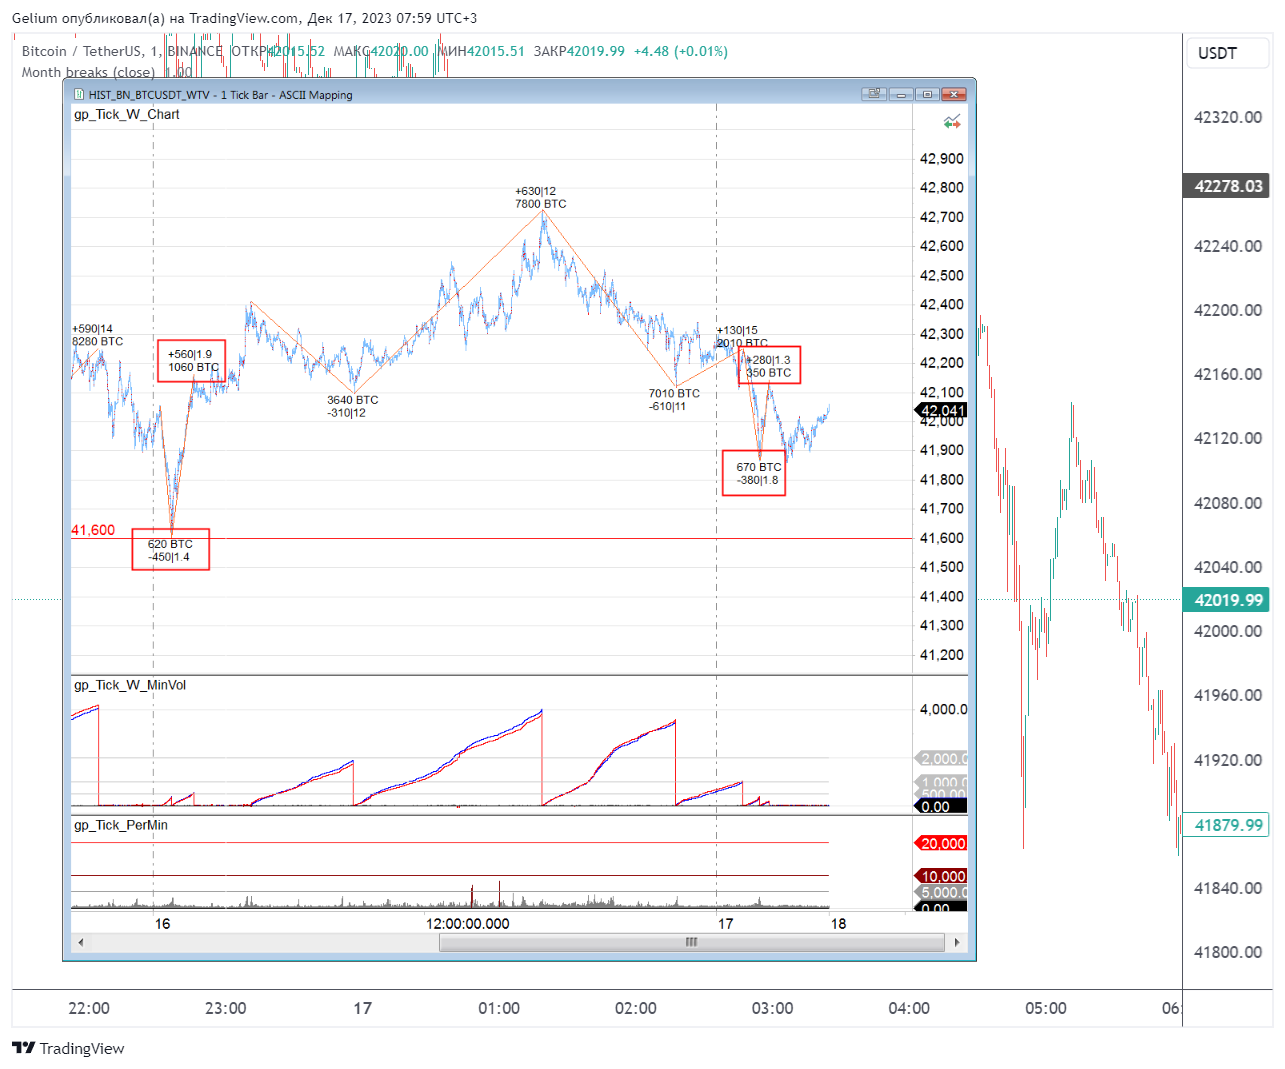Image resolution: width=1285 pixels, height=1069 pixels.
Task: Click the 41,200 value on tick window price scale
Action: pyautogui.click(x=942, y=655)
